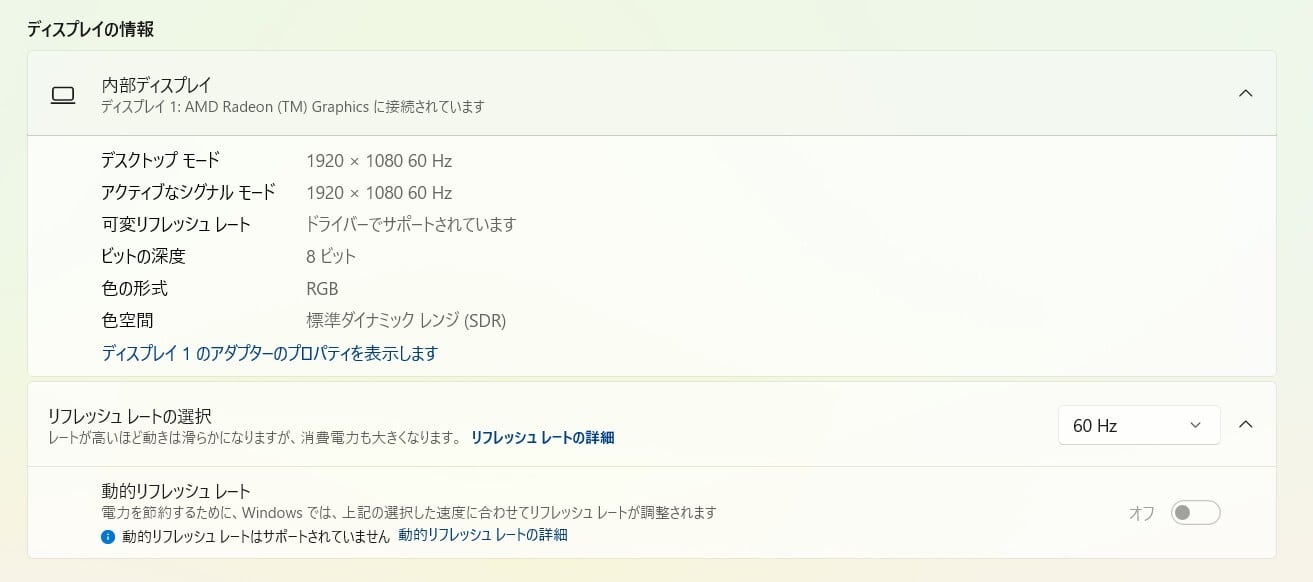The height and width of the screenshot is (582, 1313).
Task: Click the 標準ダイナミック レンジ (SDR) value
Action: point(406,321)
